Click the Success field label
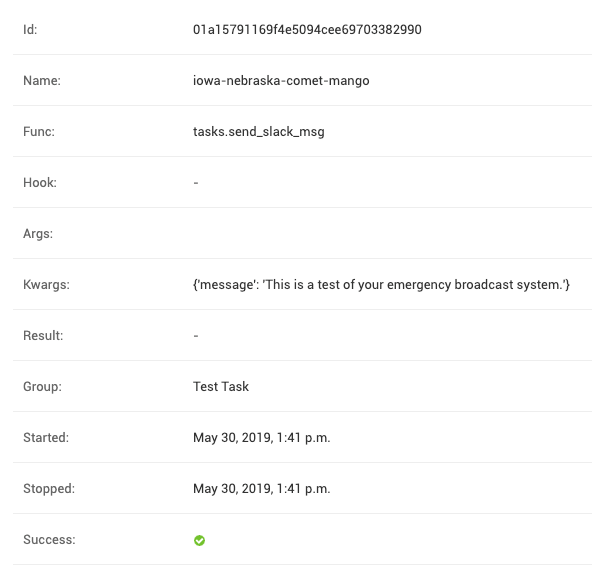Image resolution: width=592 pixels, height=583 pixels. coord(49,540)
